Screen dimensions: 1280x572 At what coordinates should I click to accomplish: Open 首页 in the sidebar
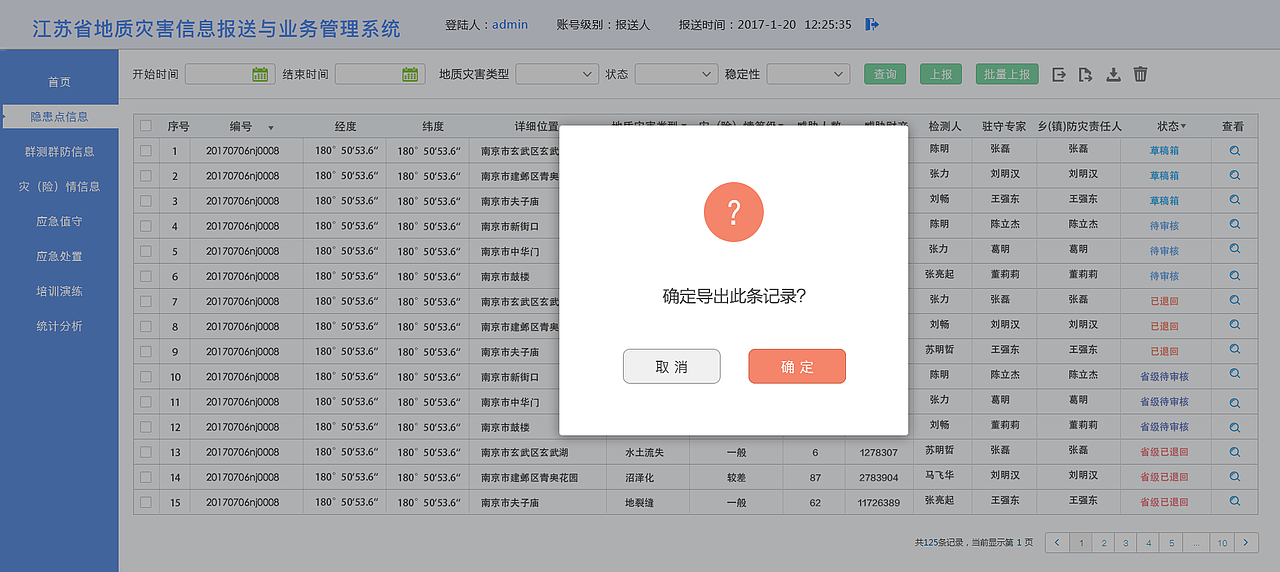(x=60, y=82)
